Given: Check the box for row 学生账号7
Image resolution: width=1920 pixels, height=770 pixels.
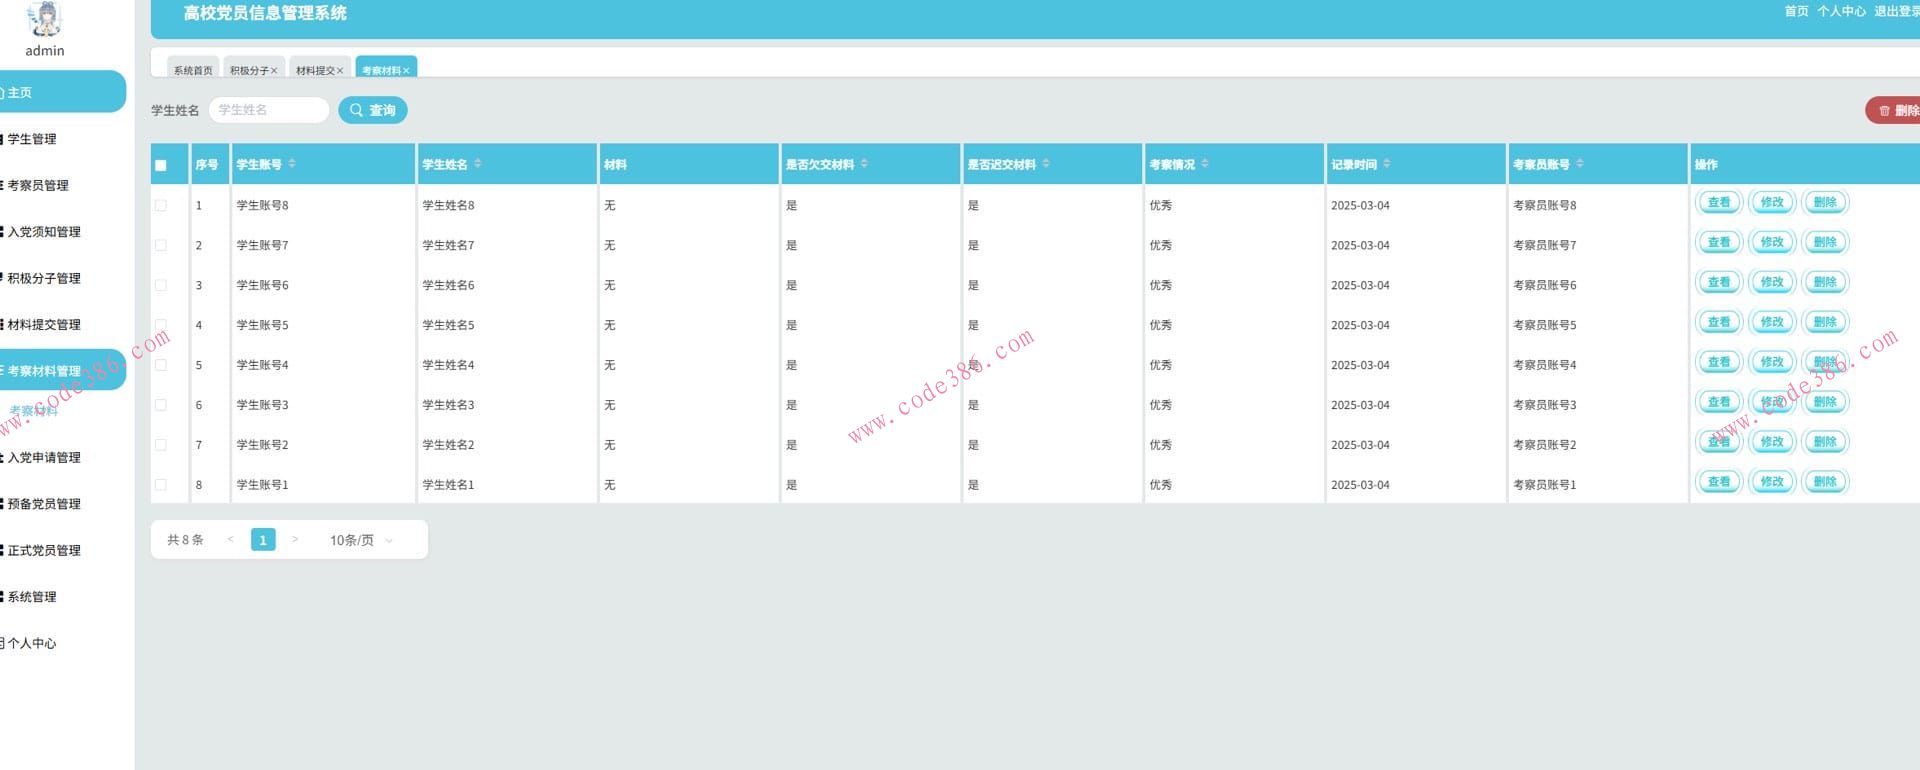Looking at the screenshot, I should tap(161, 245).
